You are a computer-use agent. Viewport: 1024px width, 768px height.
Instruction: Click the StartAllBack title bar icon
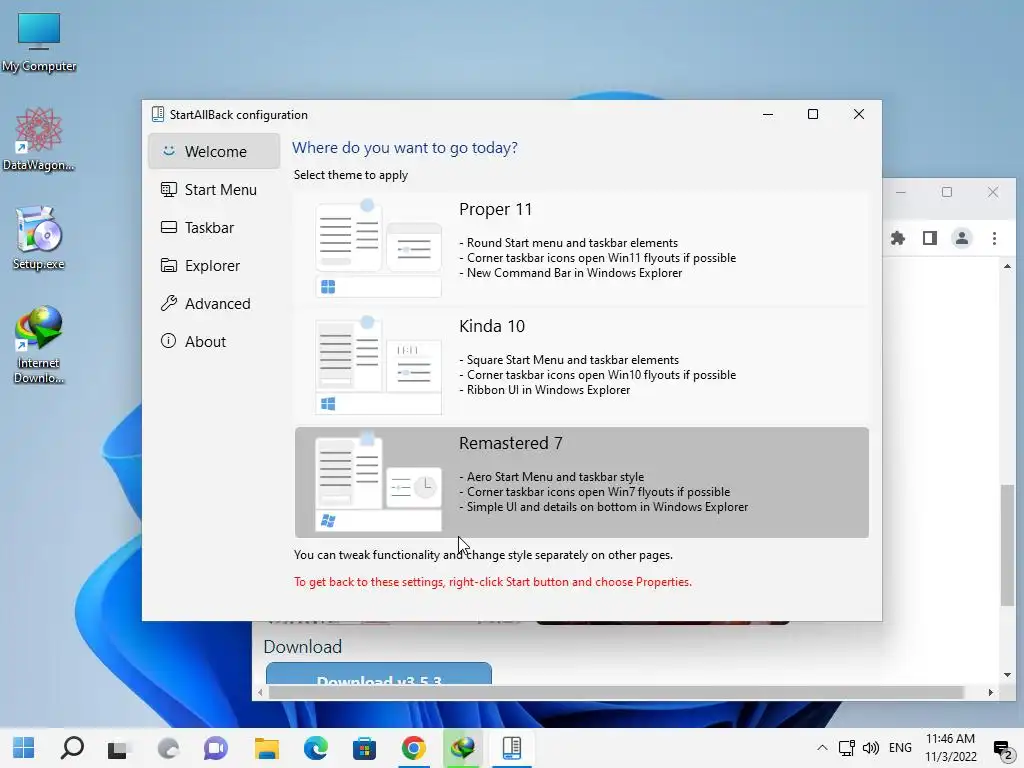157,114
